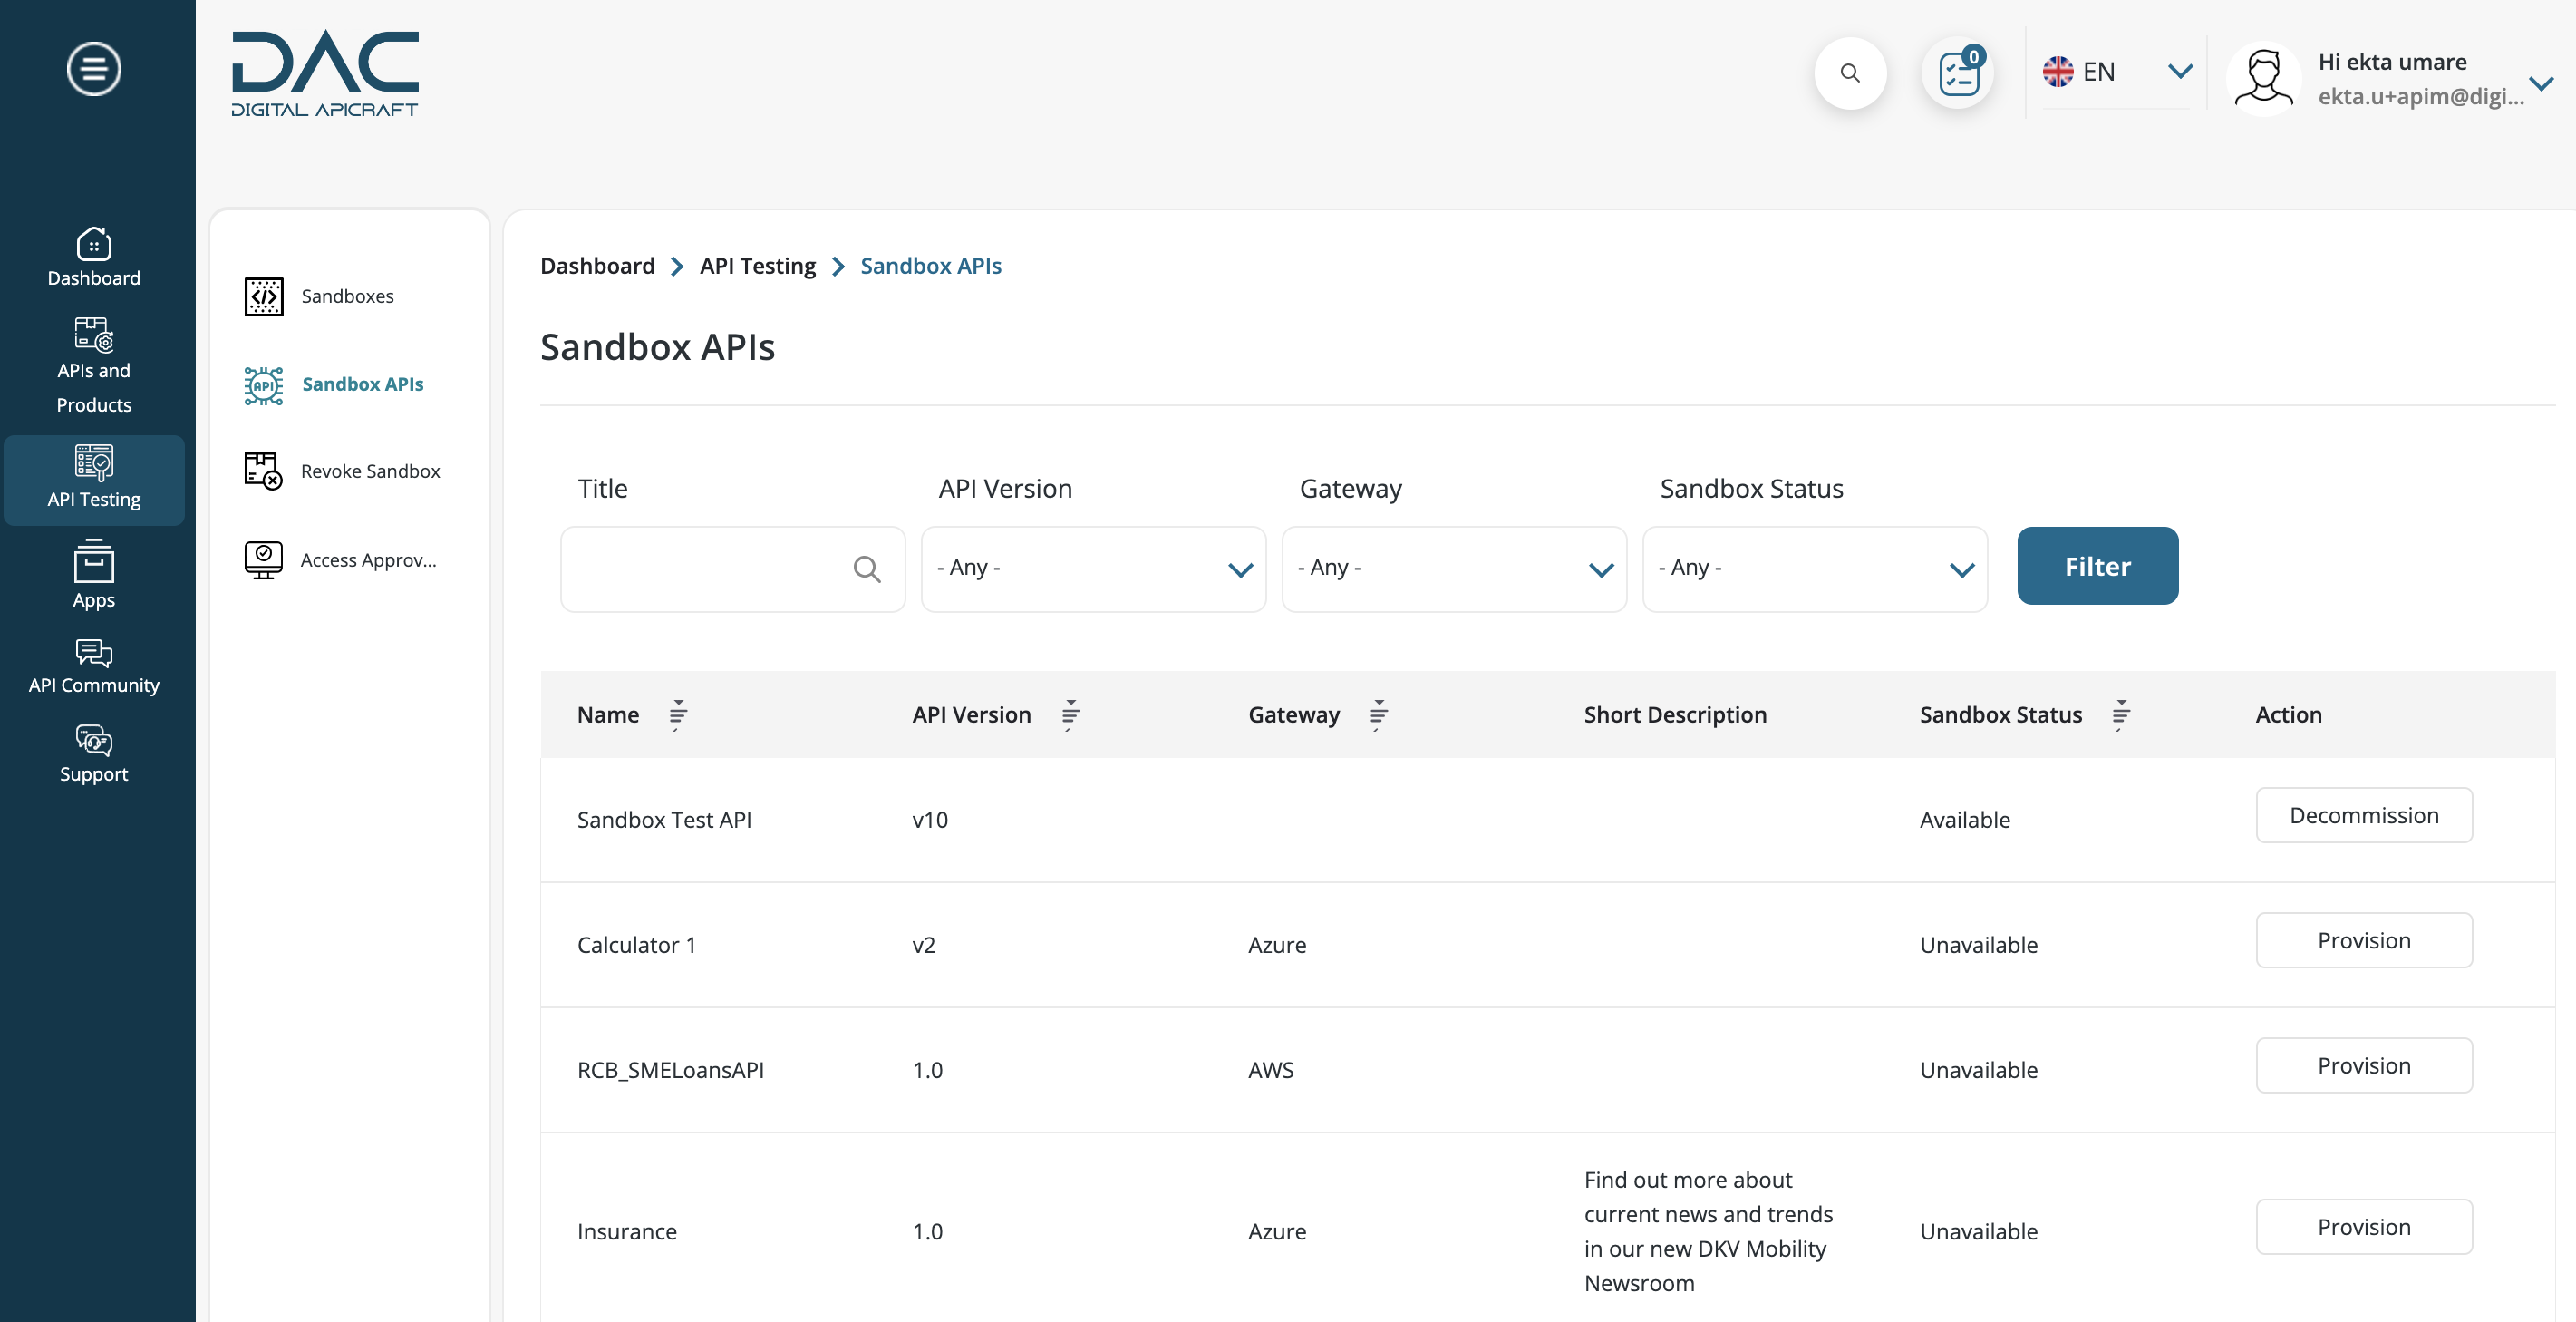Click the v2 version cell
The image size is (2576, 1322).
[924, 945]
